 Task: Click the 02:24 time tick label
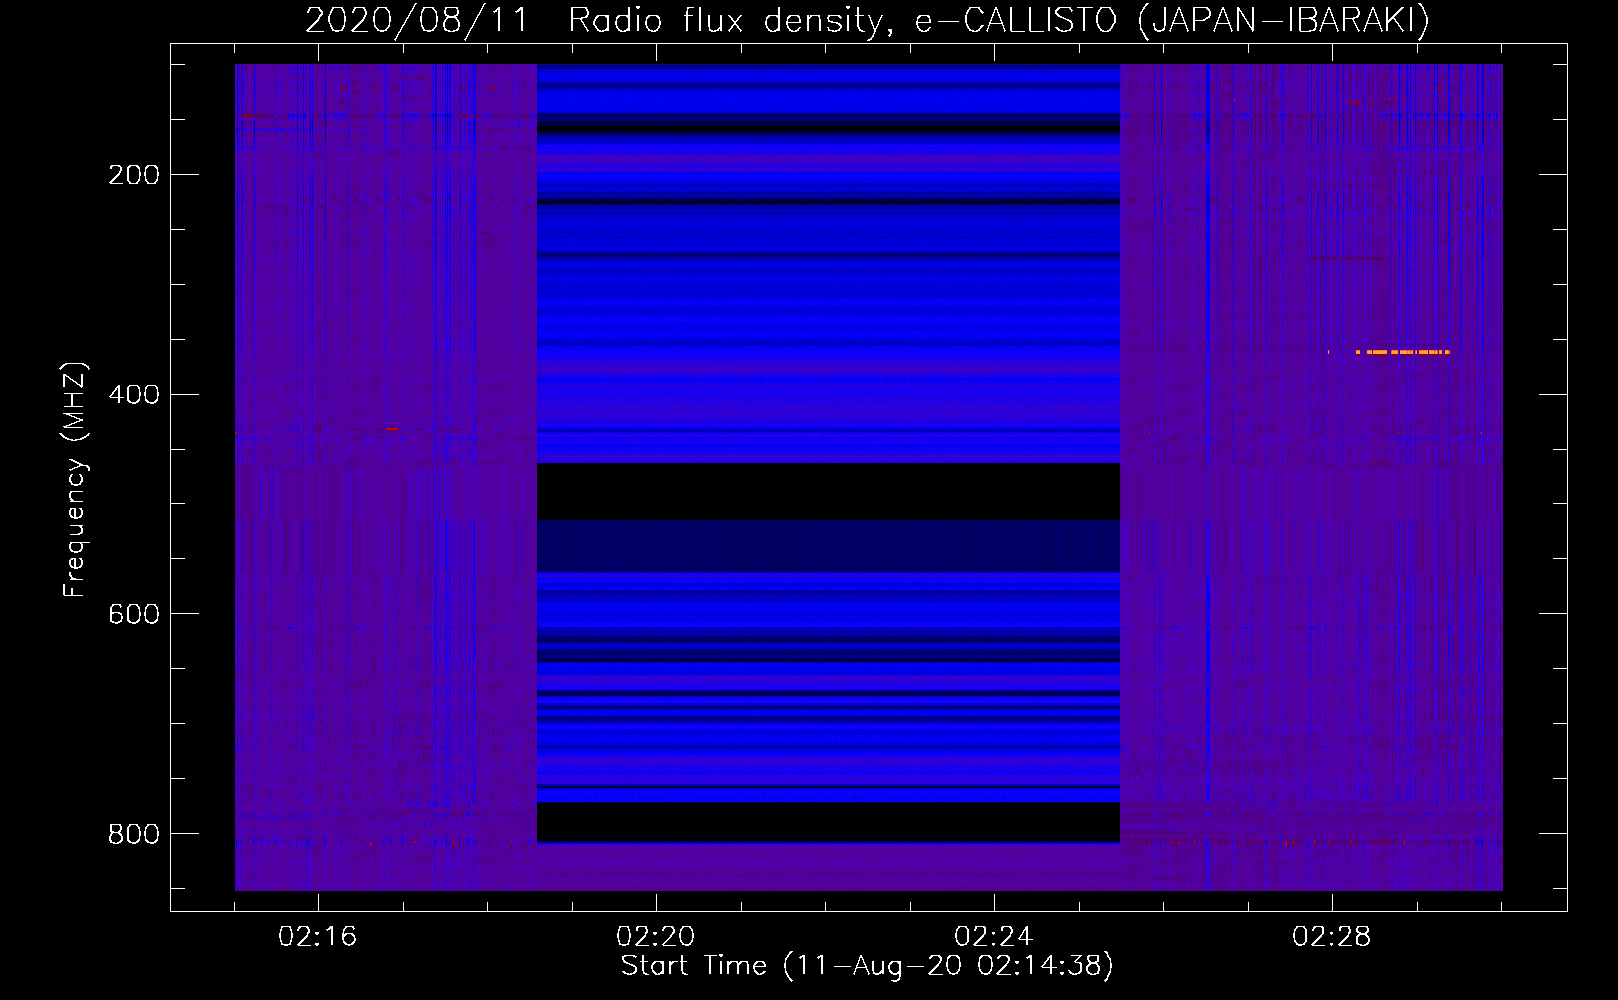994,937
